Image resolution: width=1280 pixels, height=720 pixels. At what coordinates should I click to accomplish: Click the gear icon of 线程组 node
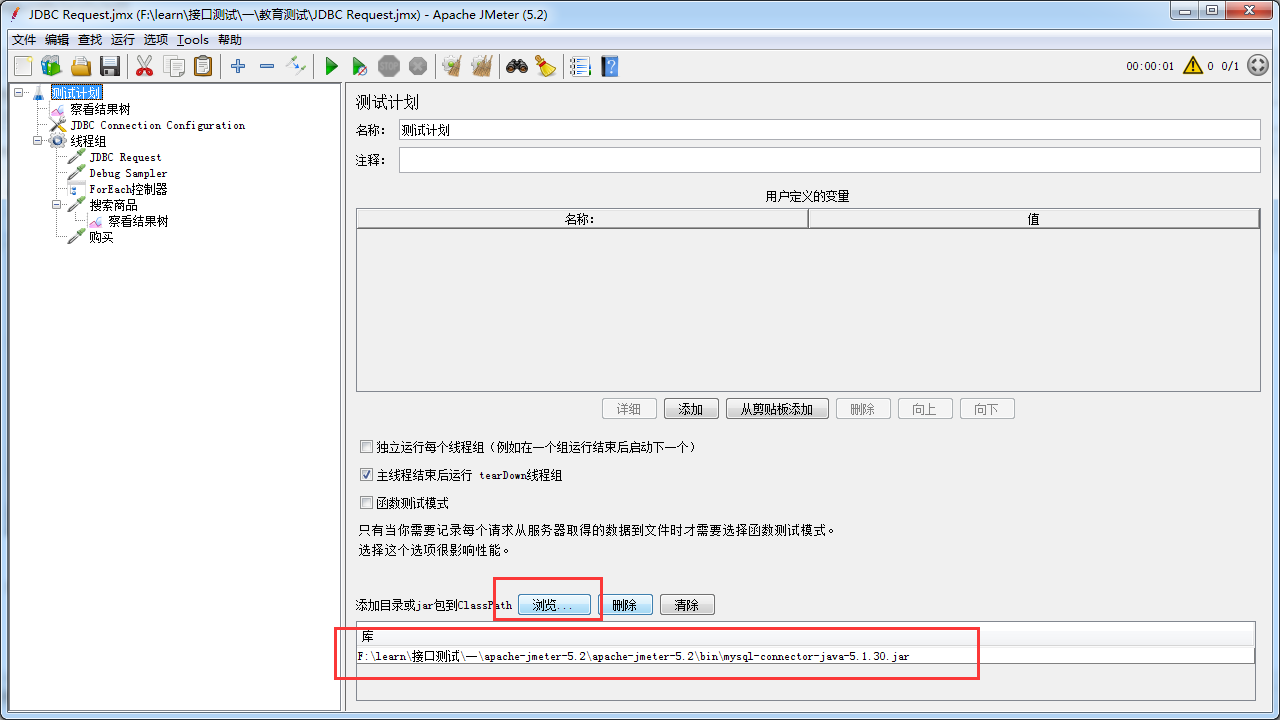[58, 141]
